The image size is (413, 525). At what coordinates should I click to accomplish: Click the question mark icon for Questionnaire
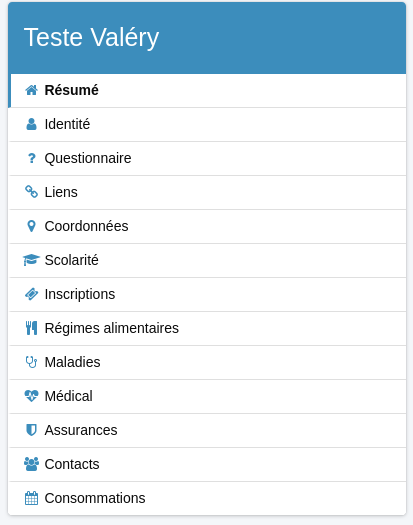pyautogui.click(x=31, y=158)
